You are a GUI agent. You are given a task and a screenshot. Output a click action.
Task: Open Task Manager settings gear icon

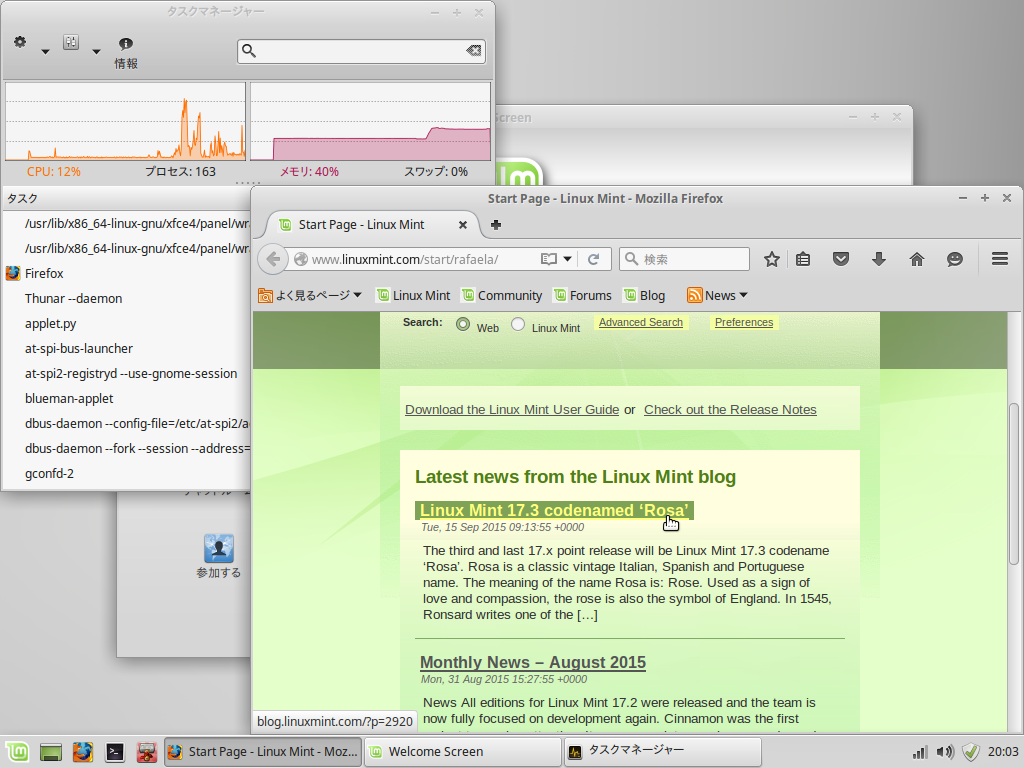tap(20, 42)
